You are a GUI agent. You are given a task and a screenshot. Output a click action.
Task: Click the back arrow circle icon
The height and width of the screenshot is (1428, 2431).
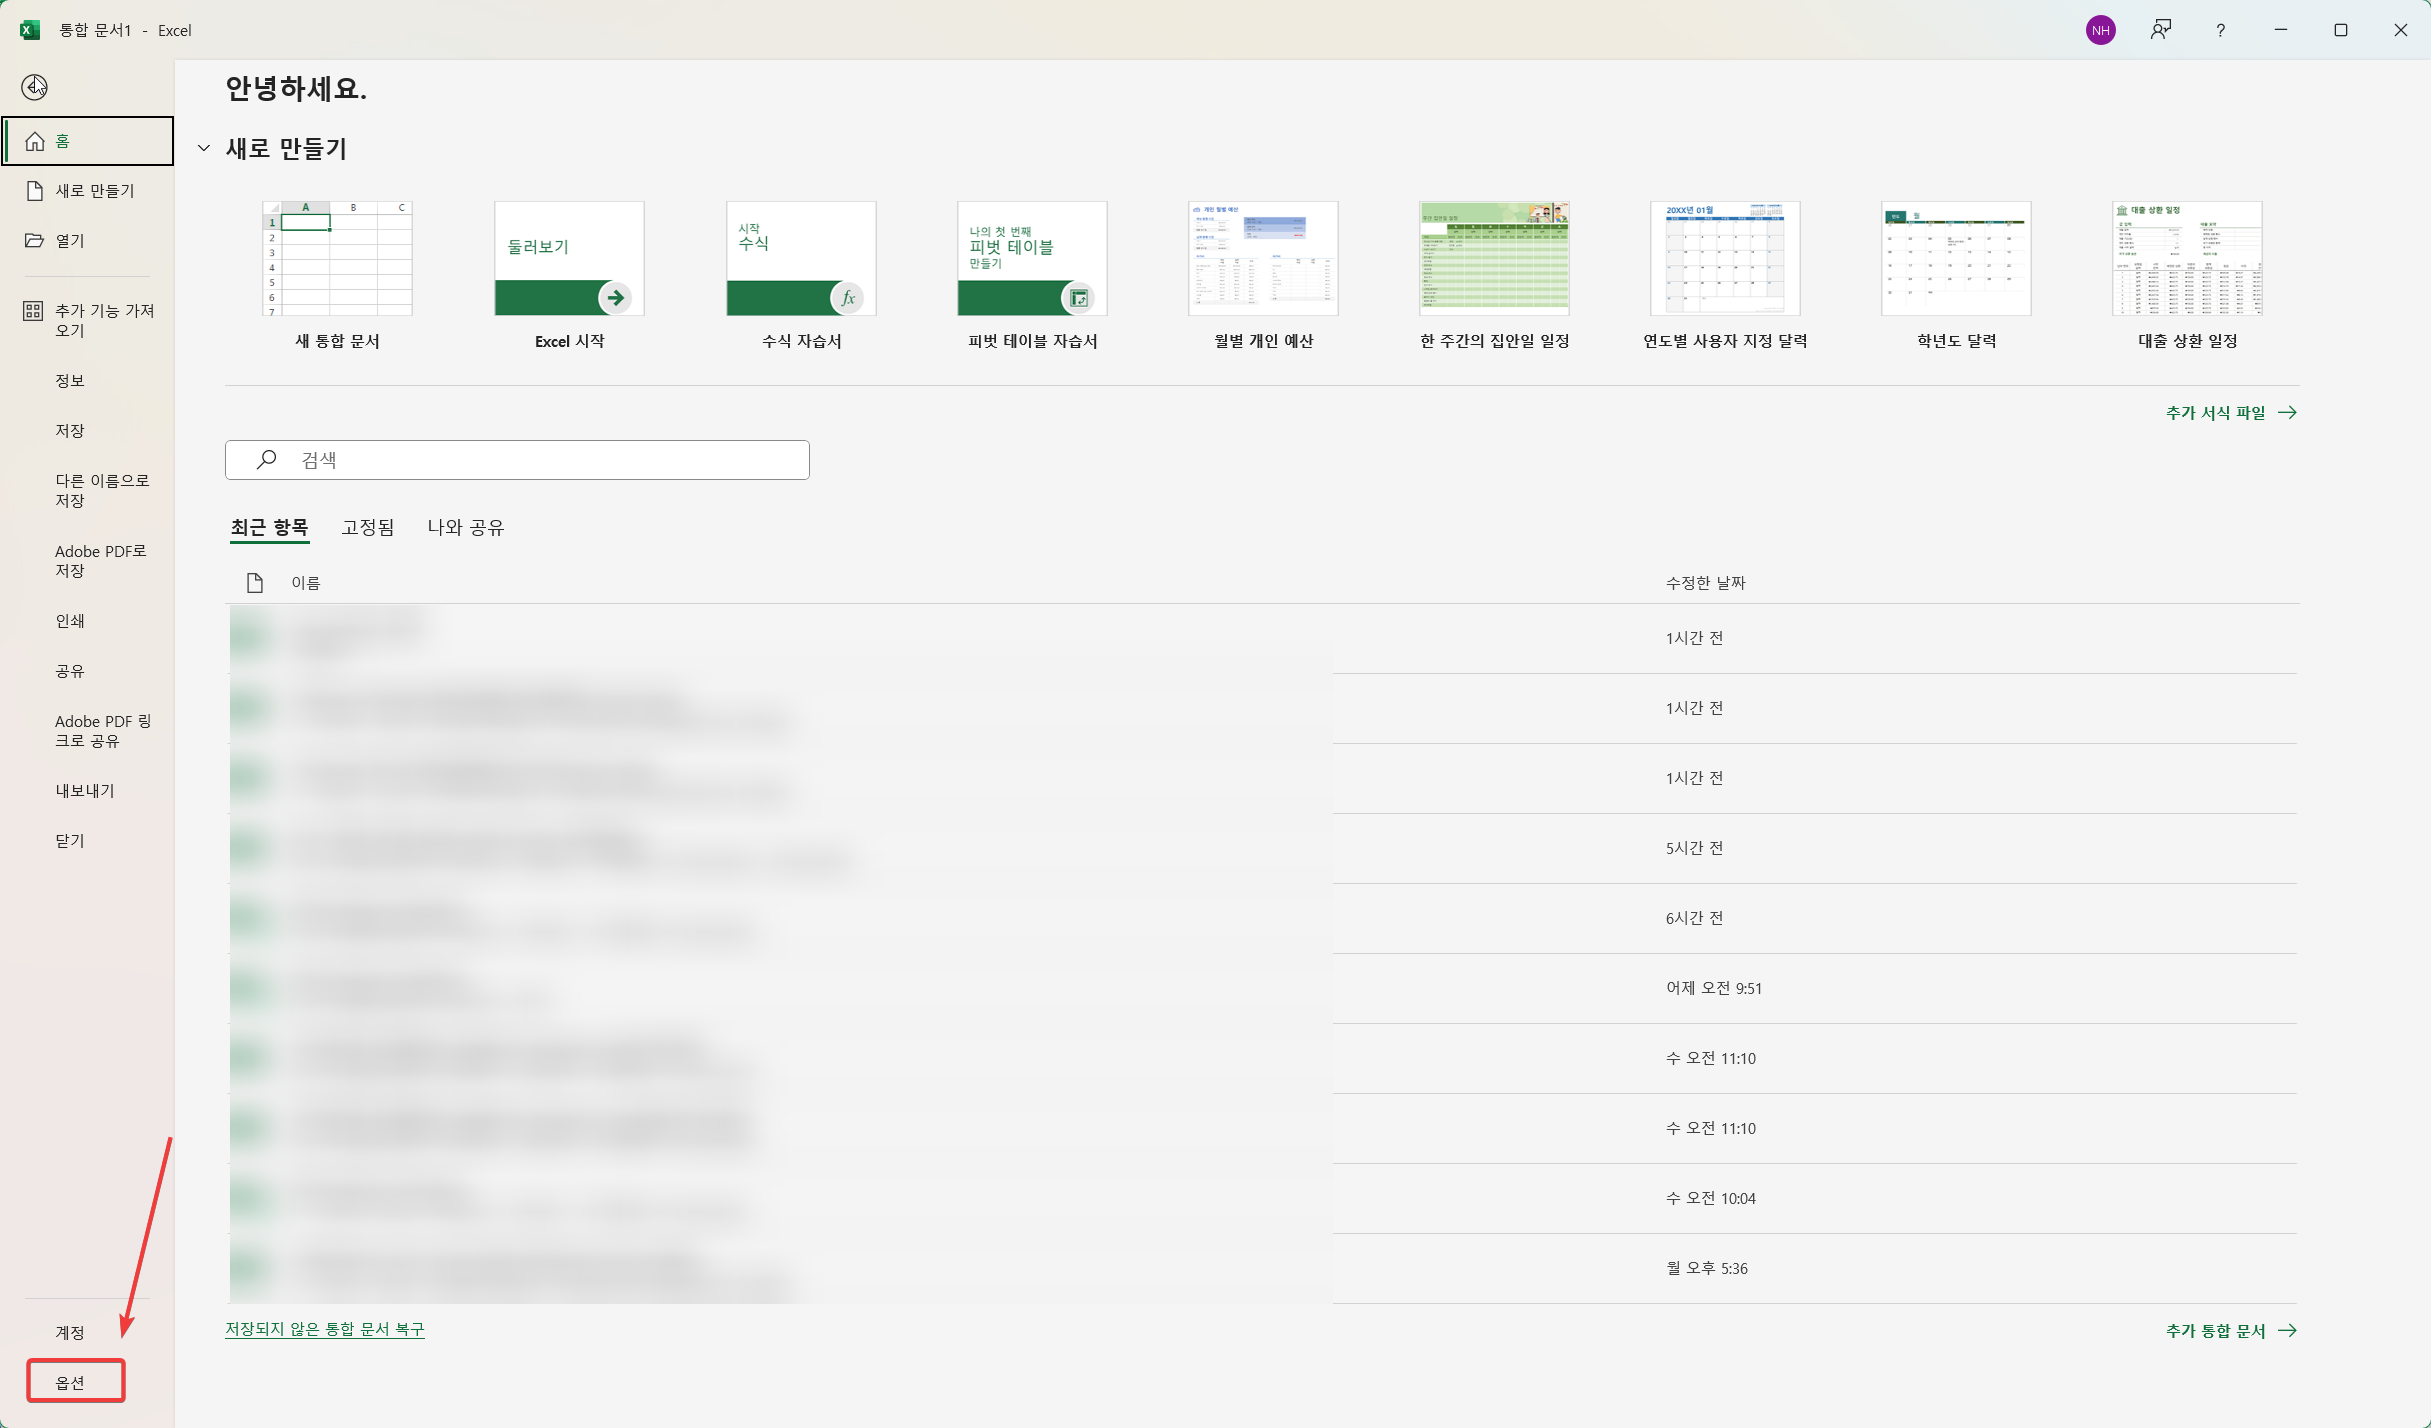[34, 87]
